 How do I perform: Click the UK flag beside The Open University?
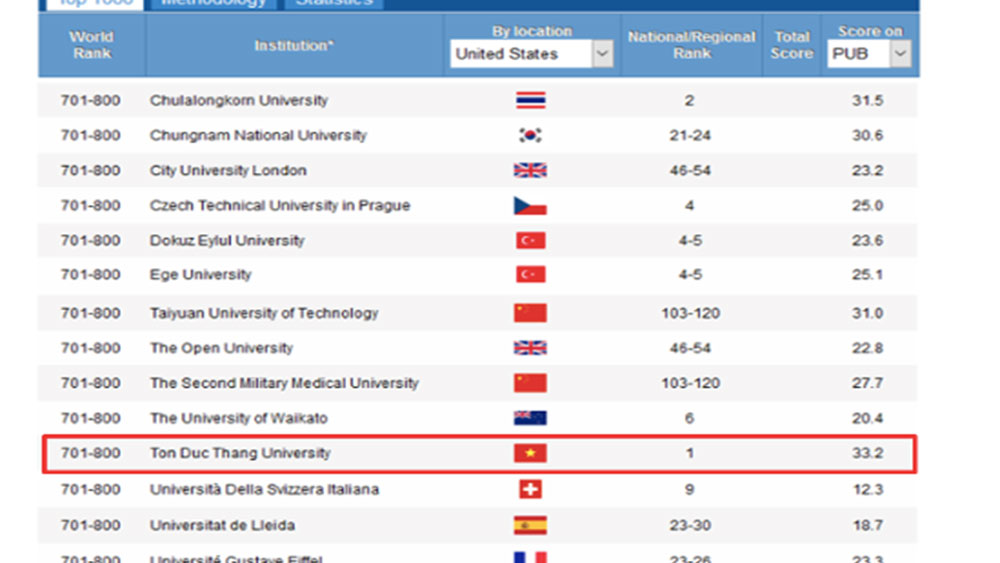(x=530, y=348)
